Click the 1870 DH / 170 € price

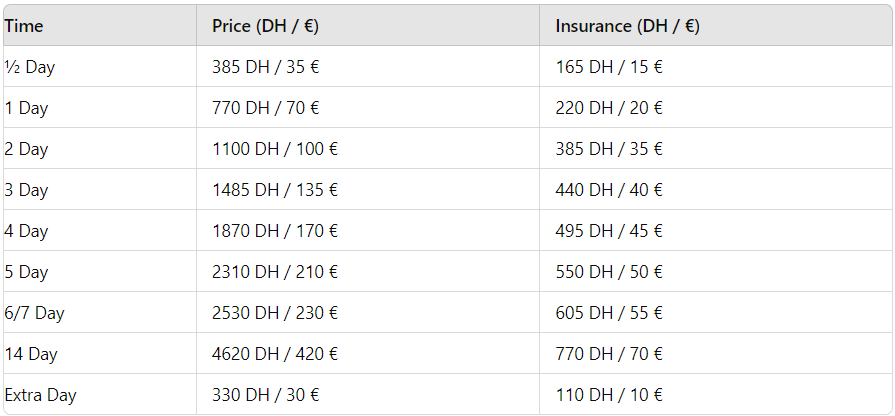point(275,231)
